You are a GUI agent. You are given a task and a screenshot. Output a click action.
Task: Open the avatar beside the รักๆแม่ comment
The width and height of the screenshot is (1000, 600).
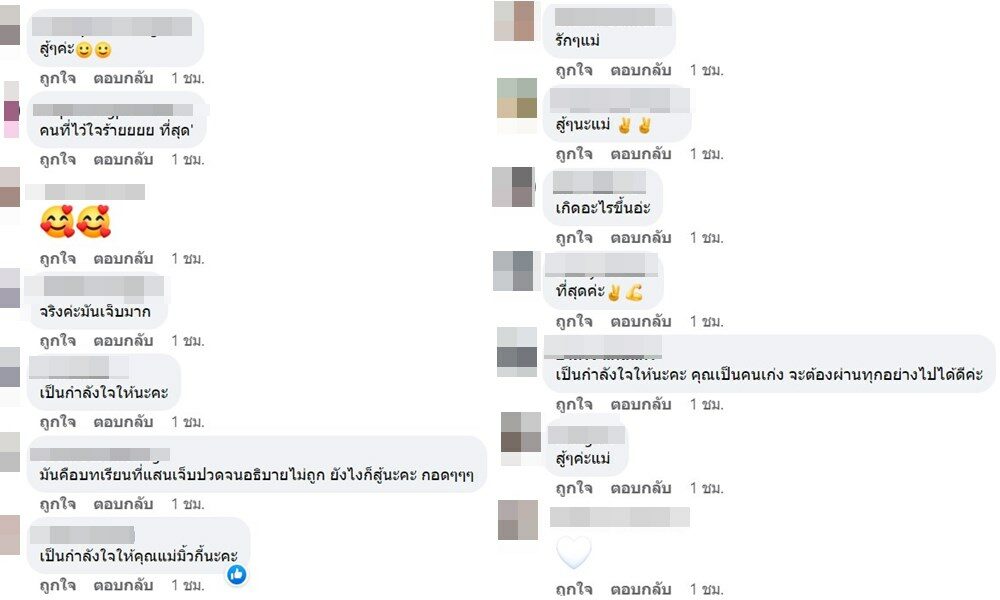tap(514, 21)
